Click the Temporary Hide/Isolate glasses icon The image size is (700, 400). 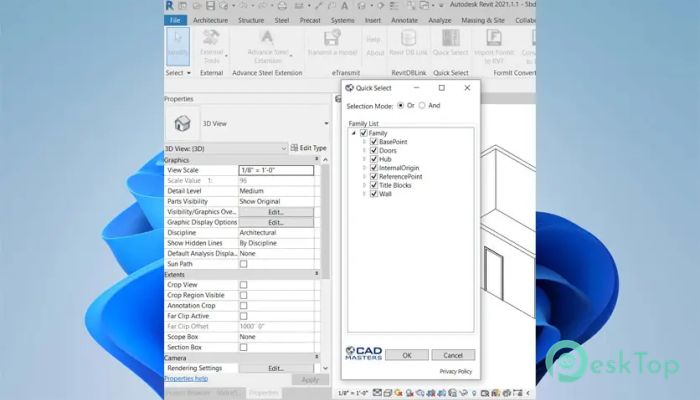point(463,393)
